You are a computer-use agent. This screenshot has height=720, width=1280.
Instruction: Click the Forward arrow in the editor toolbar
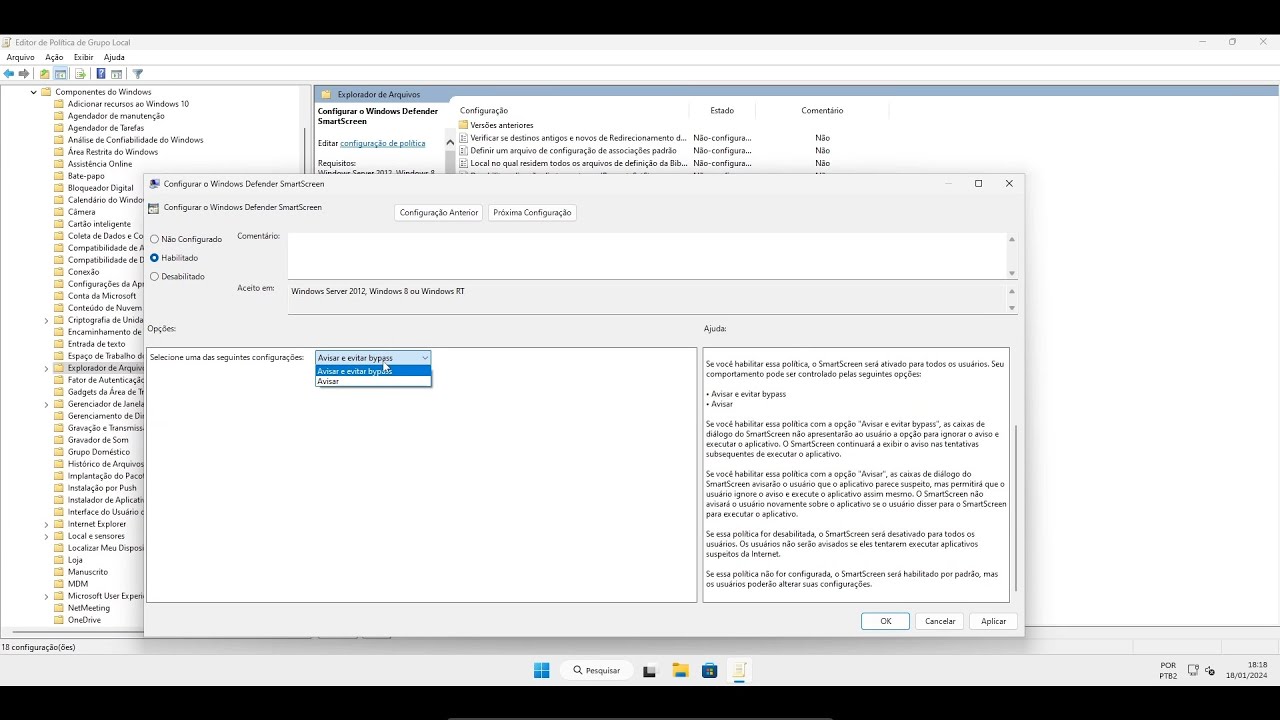click(x=25, y=74)
